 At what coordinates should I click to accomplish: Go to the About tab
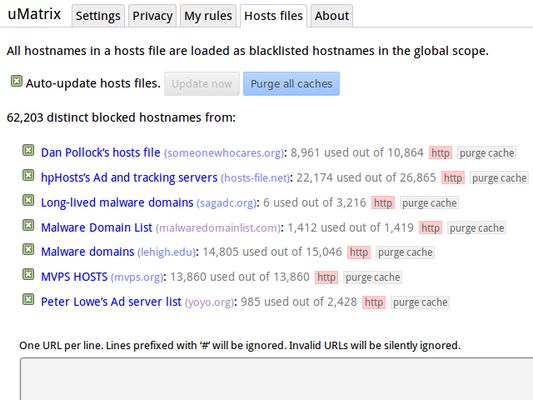tap(331, 16)
